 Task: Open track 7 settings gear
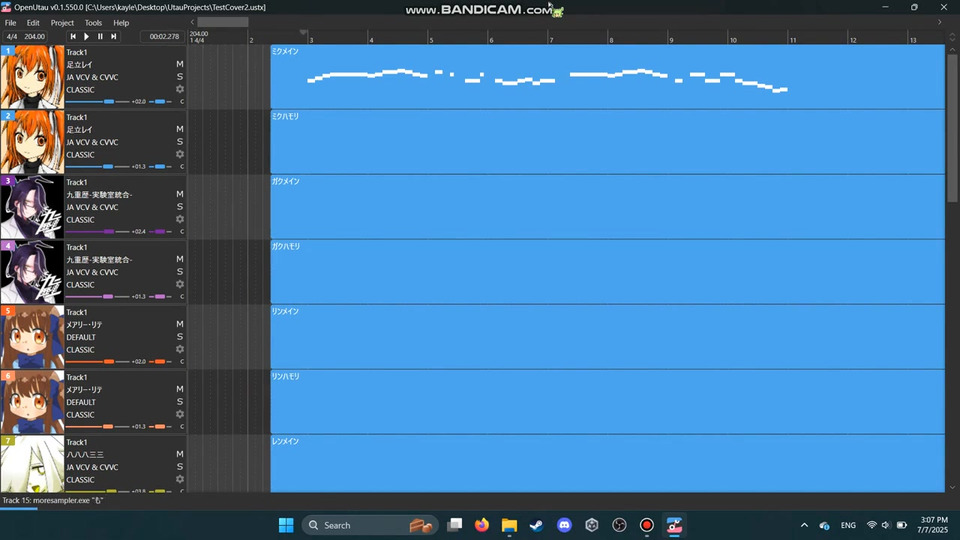179,479
